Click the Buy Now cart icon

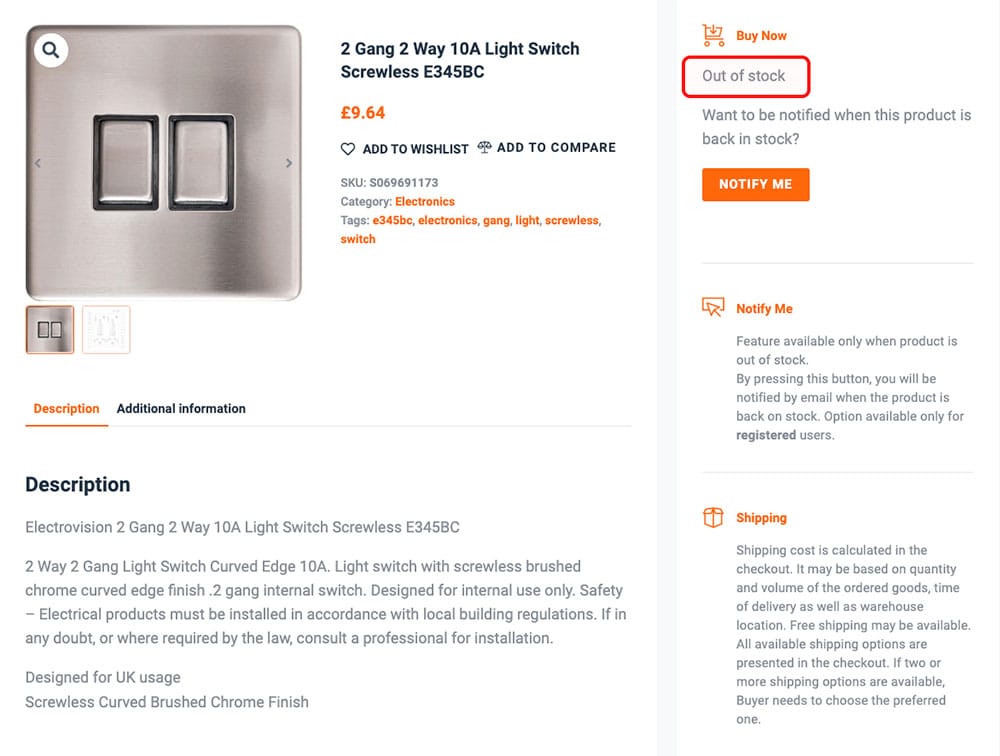click(713, 35)
